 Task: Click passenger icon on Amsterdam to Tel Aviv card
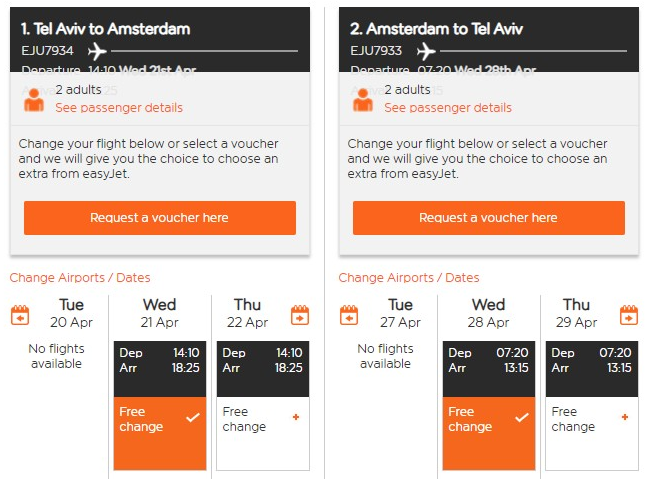[x=363, y=100]
